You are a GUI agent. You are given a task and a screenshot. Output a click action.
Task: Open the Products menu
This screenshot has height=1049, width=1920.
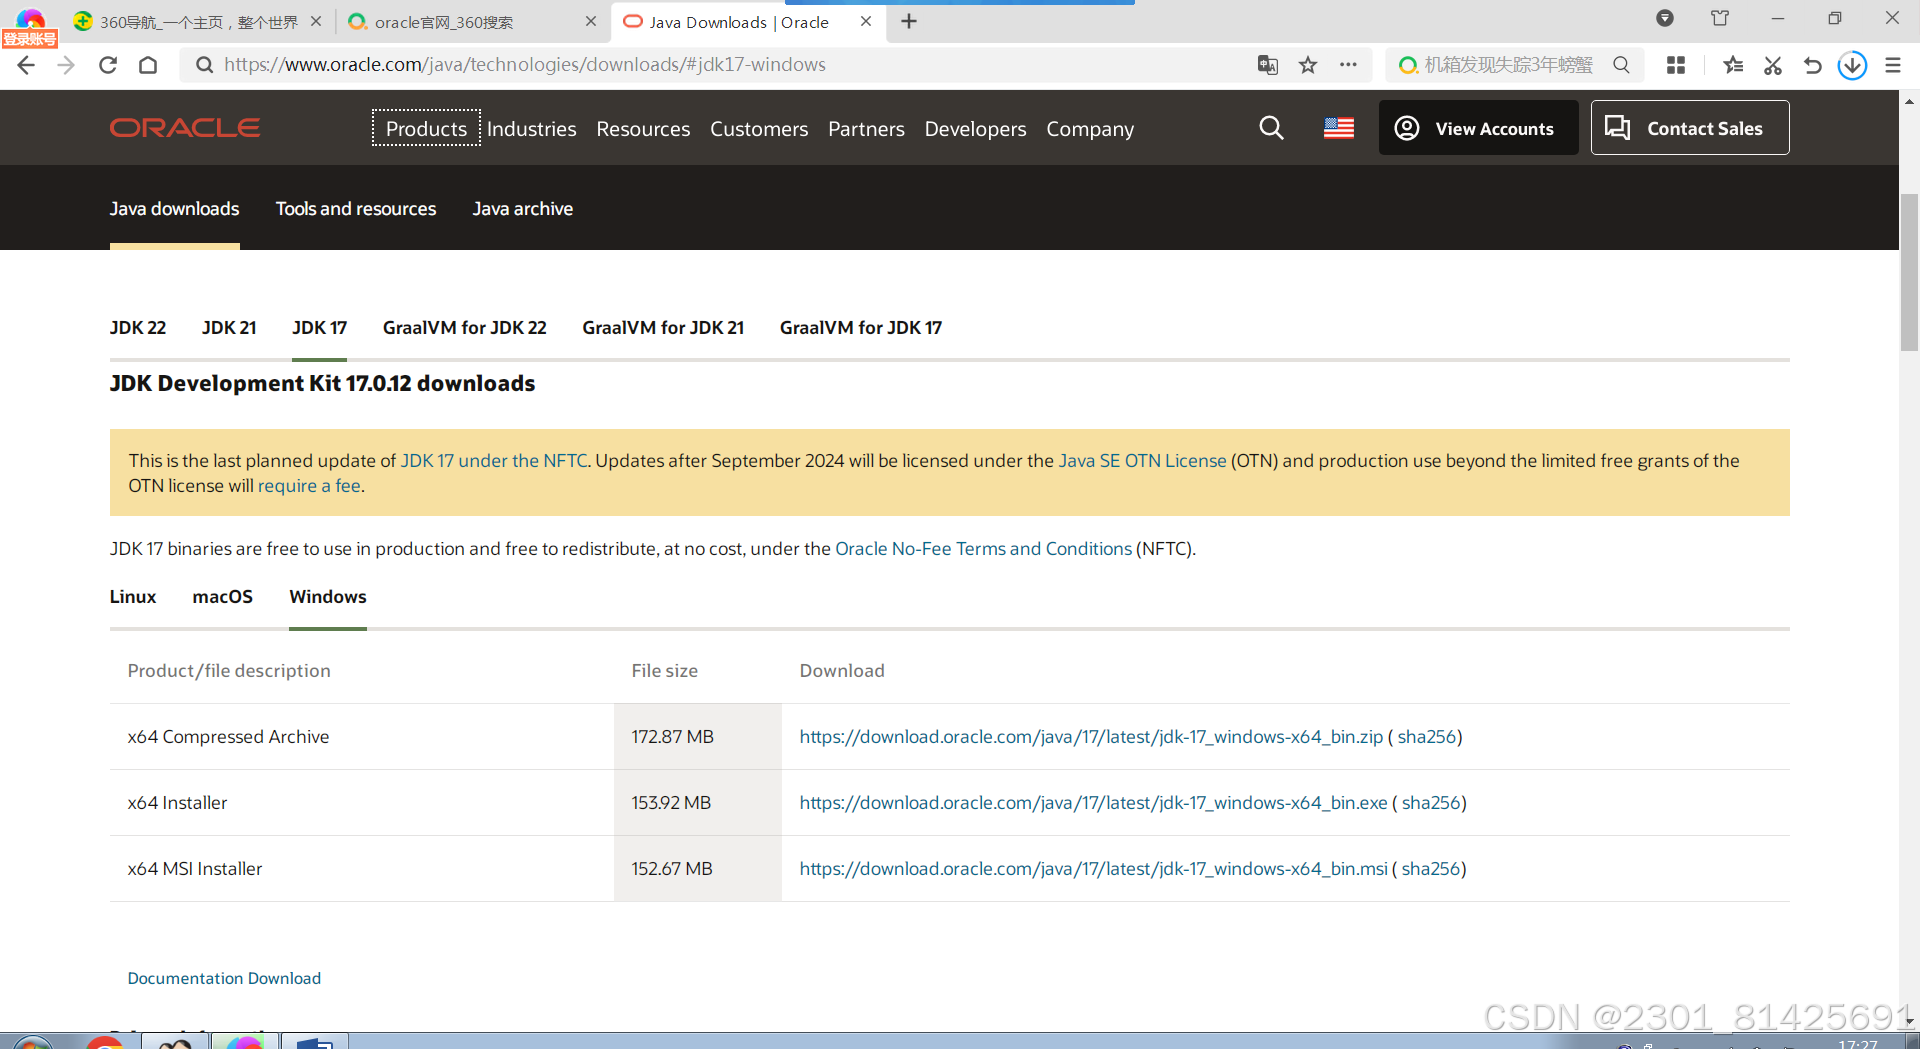click(426, 129)
